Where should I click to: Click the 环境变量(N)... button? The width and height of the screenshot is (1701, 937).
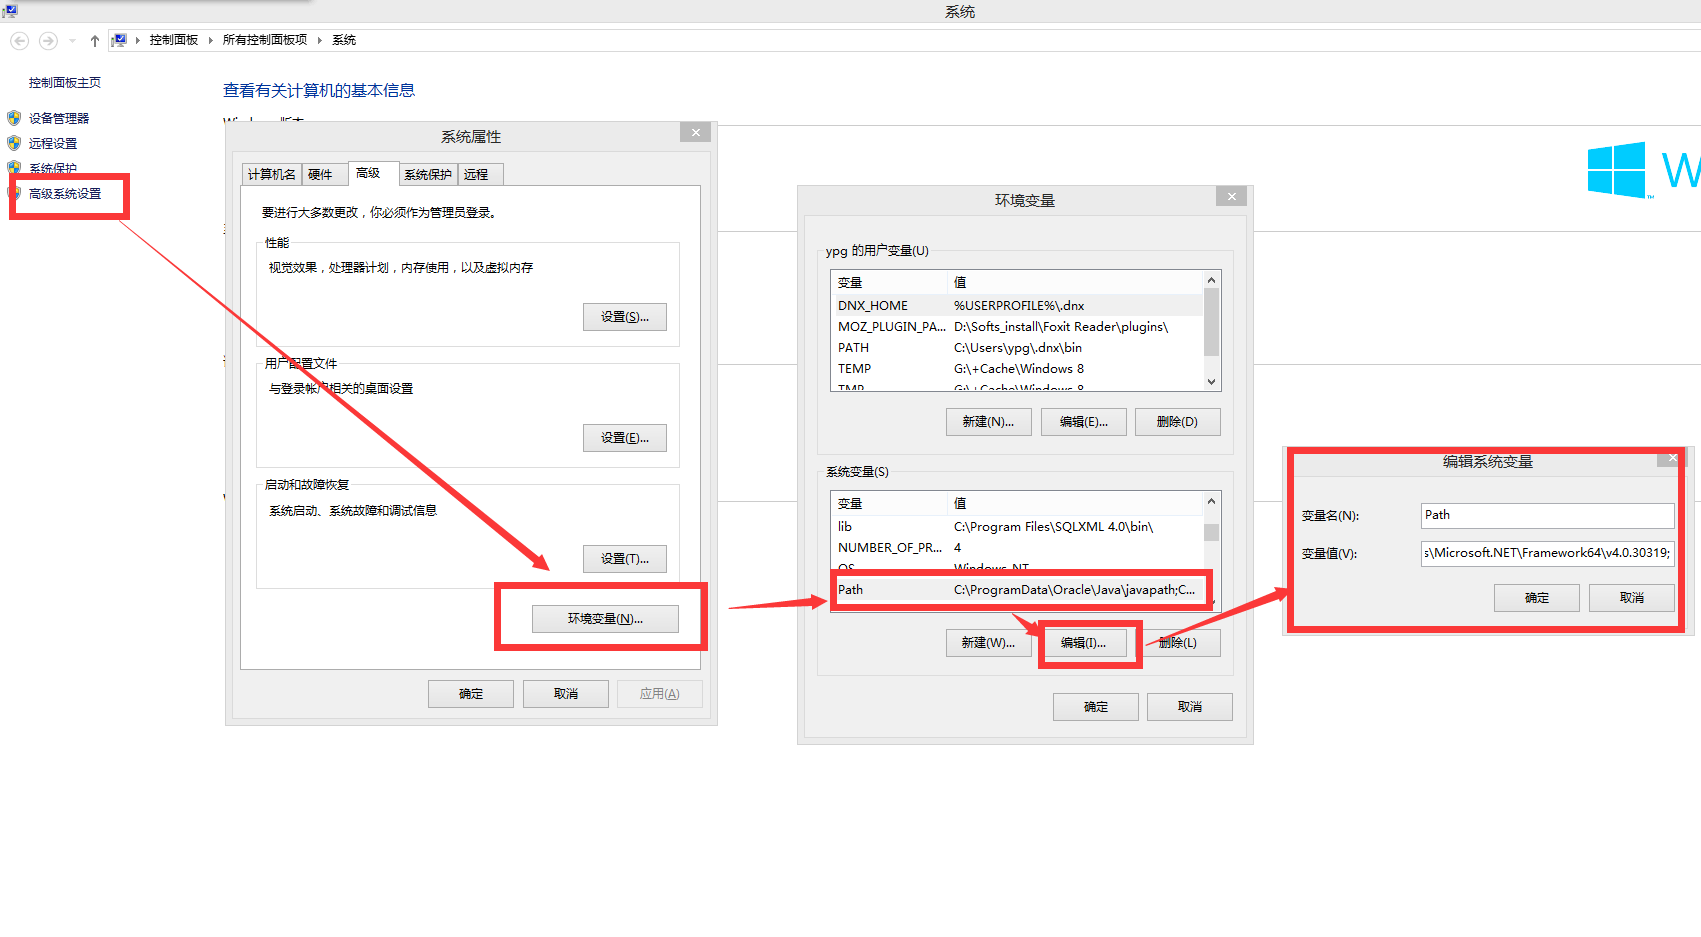(x=605, y=619)
